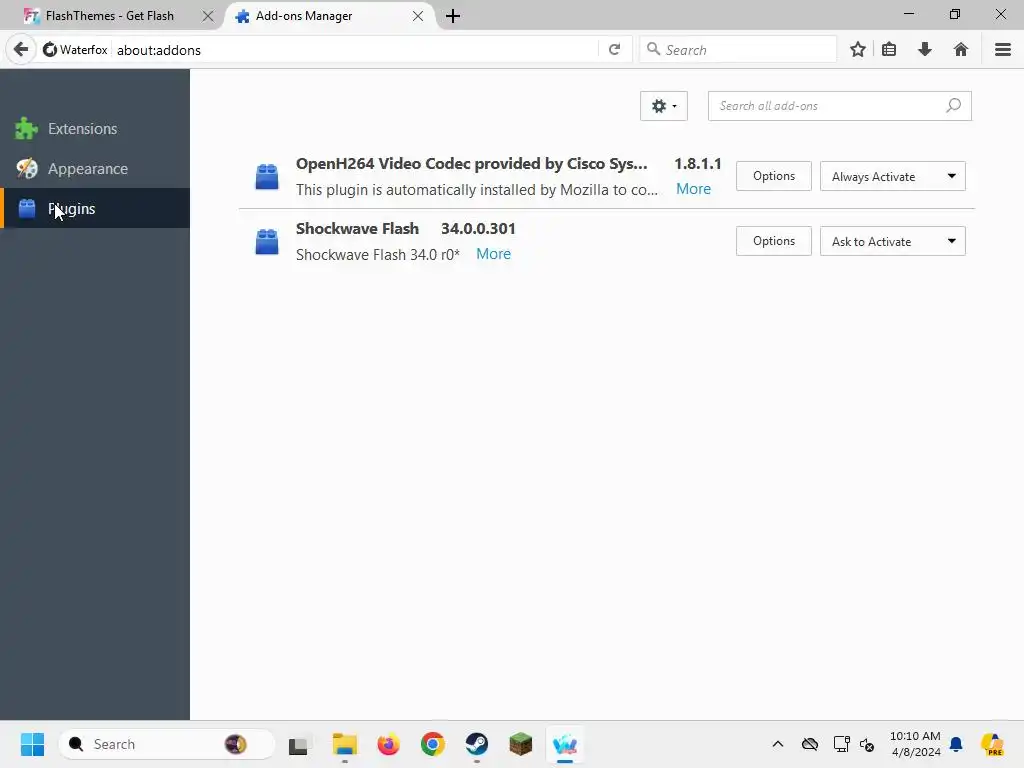Select OpenH264 Video Codec plugin title
This screenshot has height=768, width=1024.
point(472,164)
